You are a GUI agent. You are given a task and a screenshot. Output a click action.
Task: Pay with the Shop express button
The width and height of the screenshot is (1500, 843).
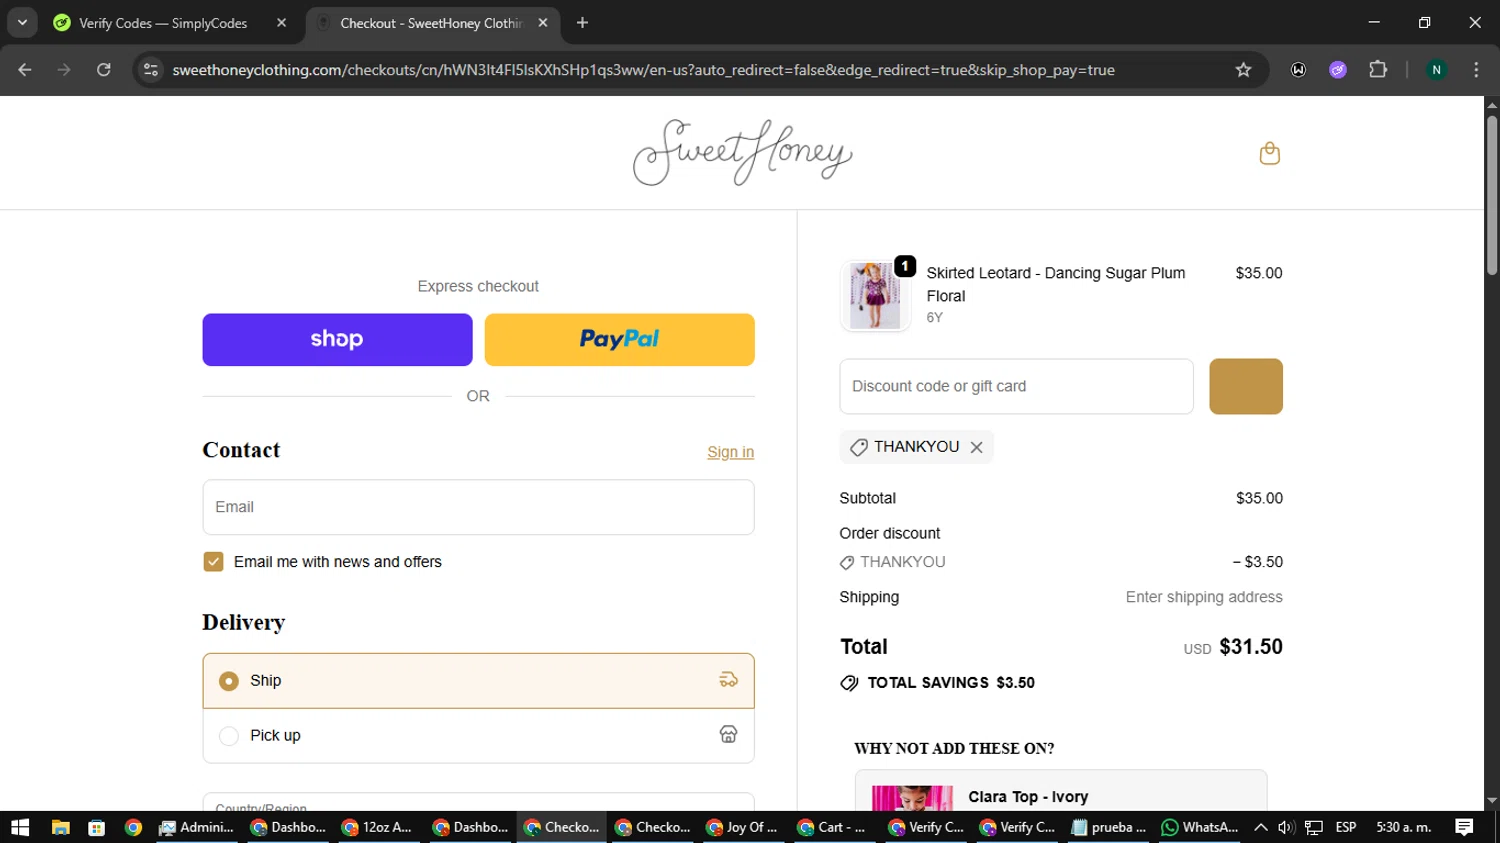point(337,340)
